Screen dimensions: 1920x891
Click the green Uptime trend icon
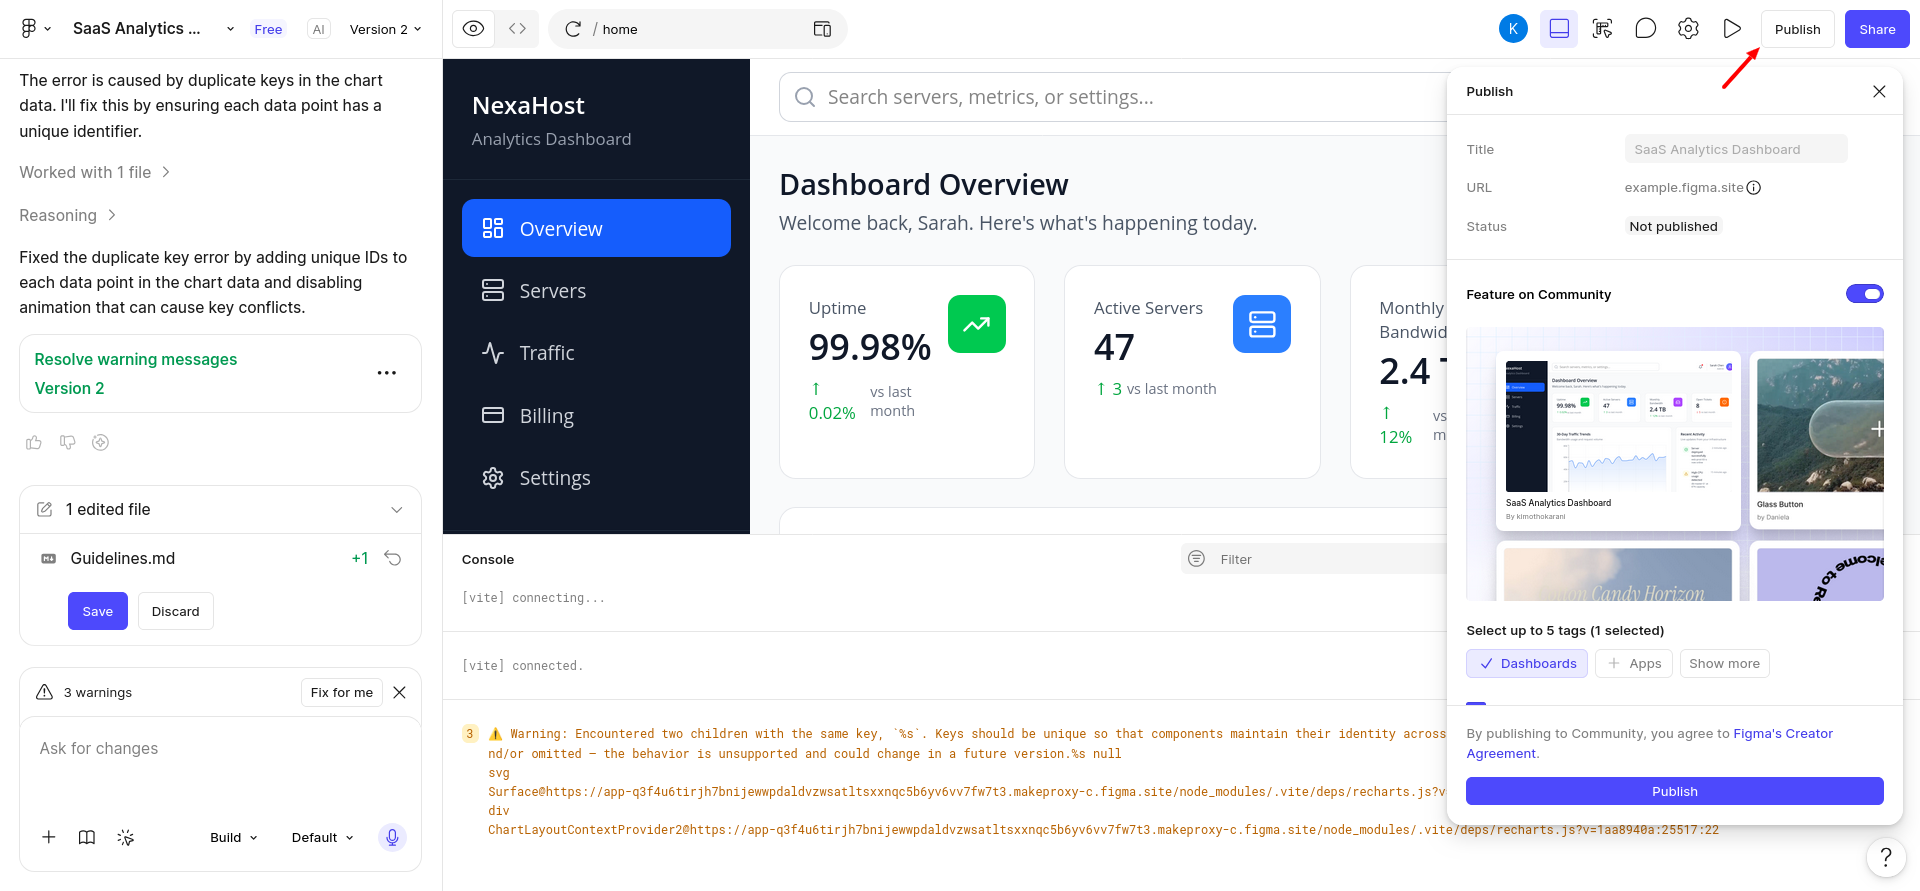tap(977, 324)
